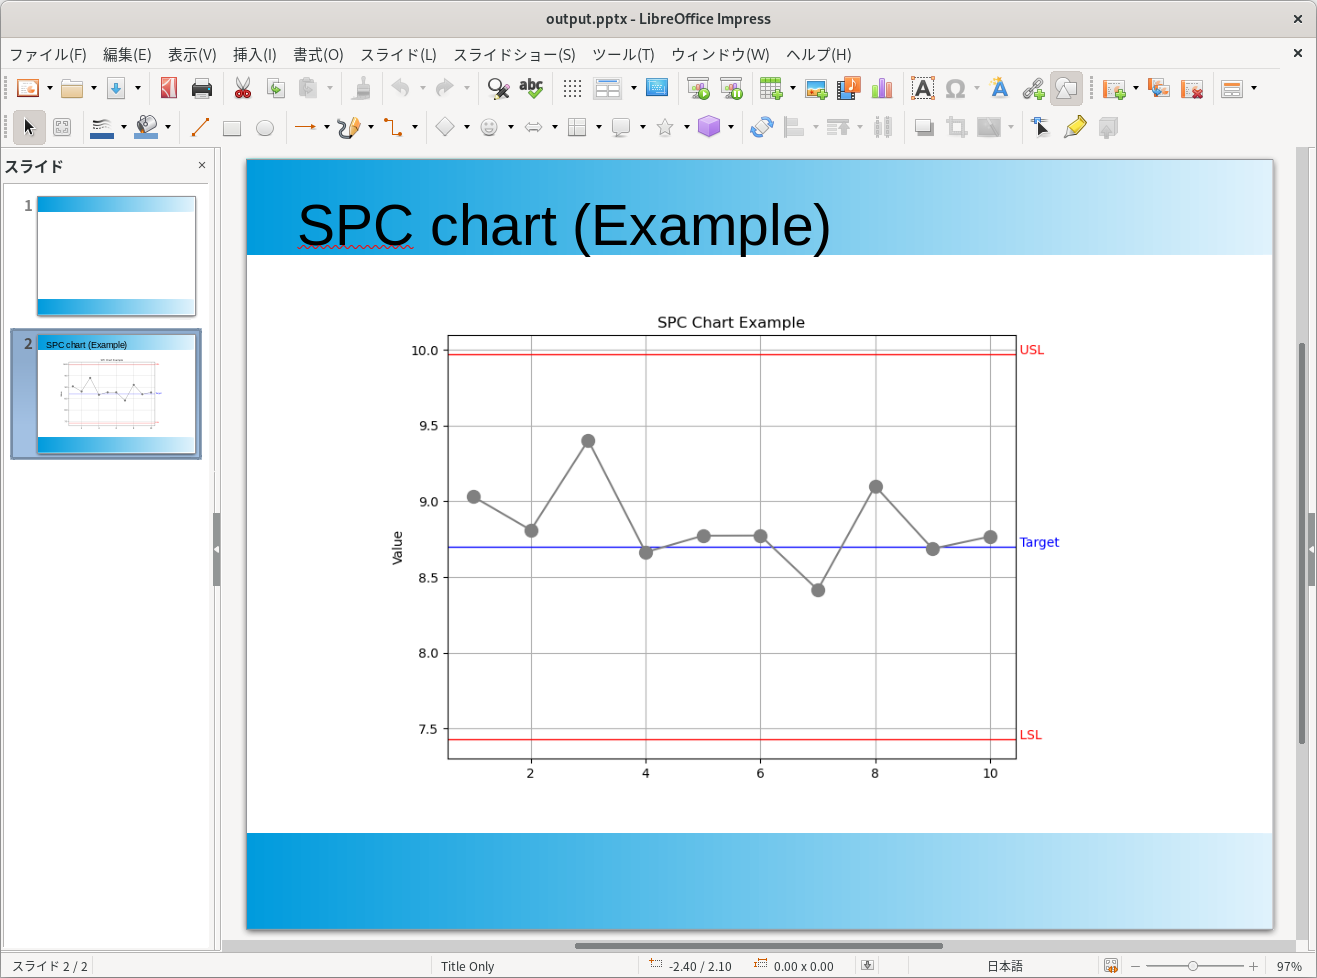Open Find and Replace
This screenshot has width=1317, height=978.
pos(497,88)
